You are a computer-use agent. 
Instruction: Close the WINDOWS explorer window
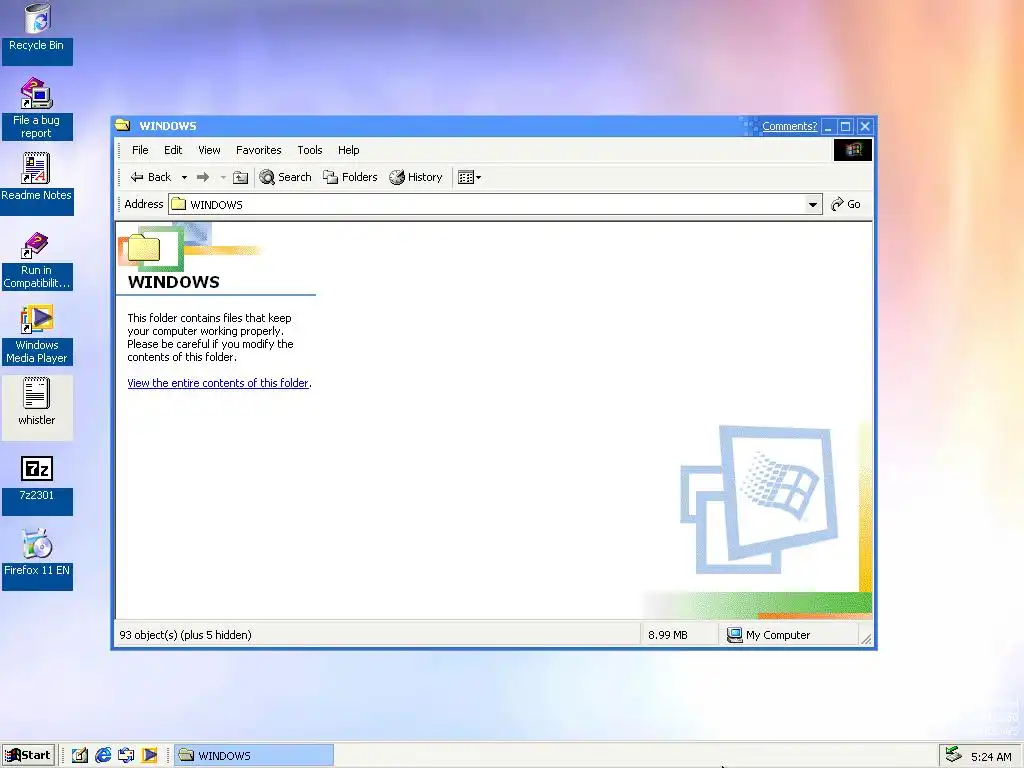pyautogui.click(x=865, y=126)
